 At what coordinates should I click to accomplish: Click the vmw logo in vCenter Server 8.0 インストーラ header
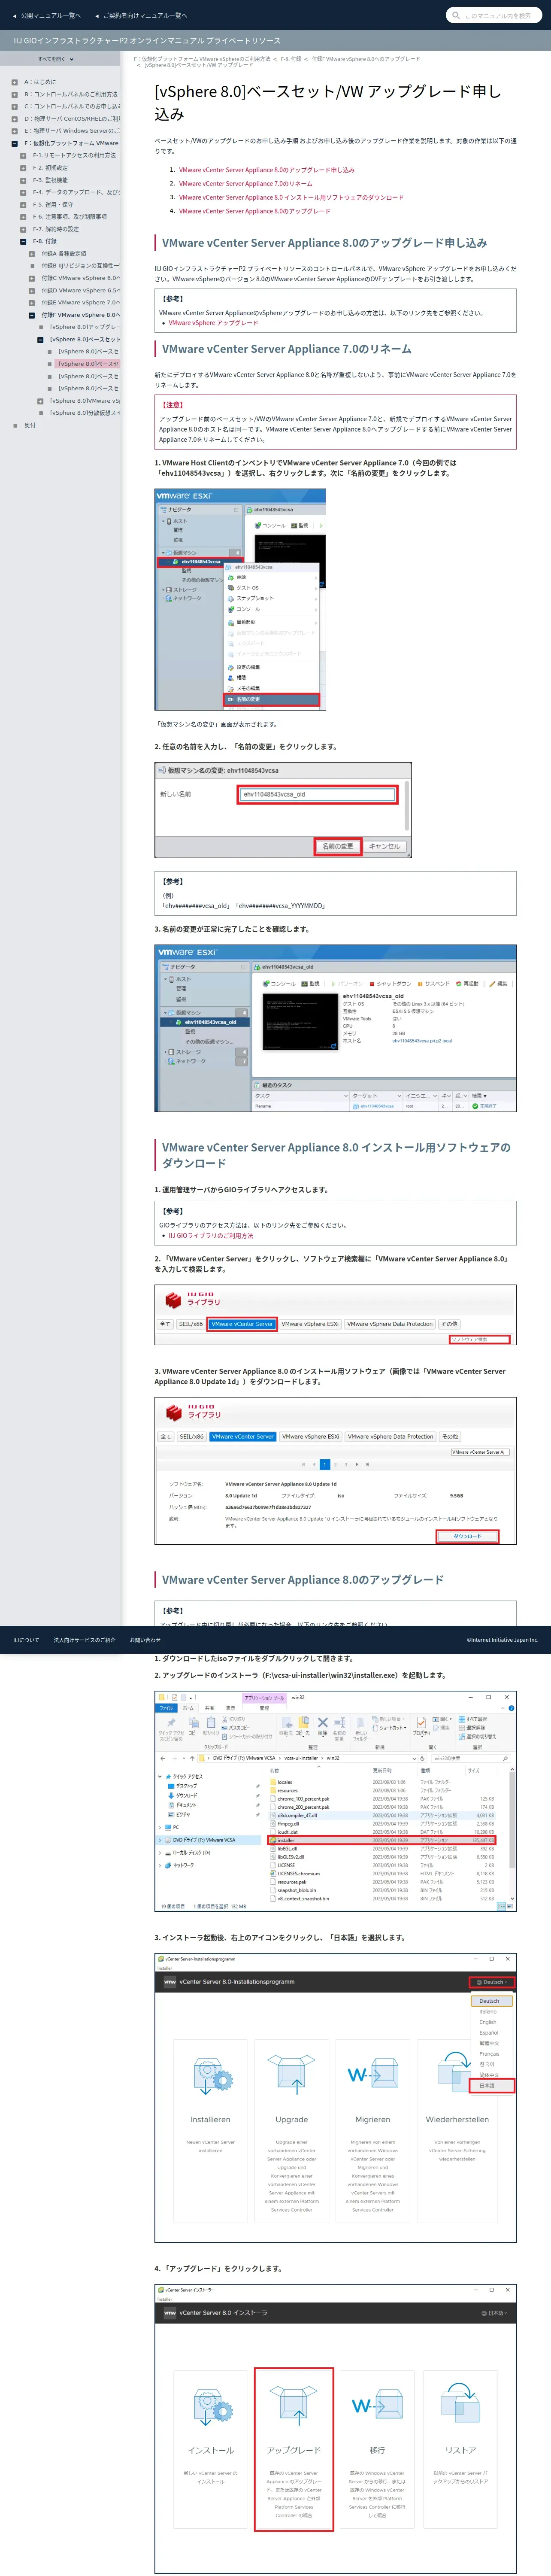point(169,2313)
